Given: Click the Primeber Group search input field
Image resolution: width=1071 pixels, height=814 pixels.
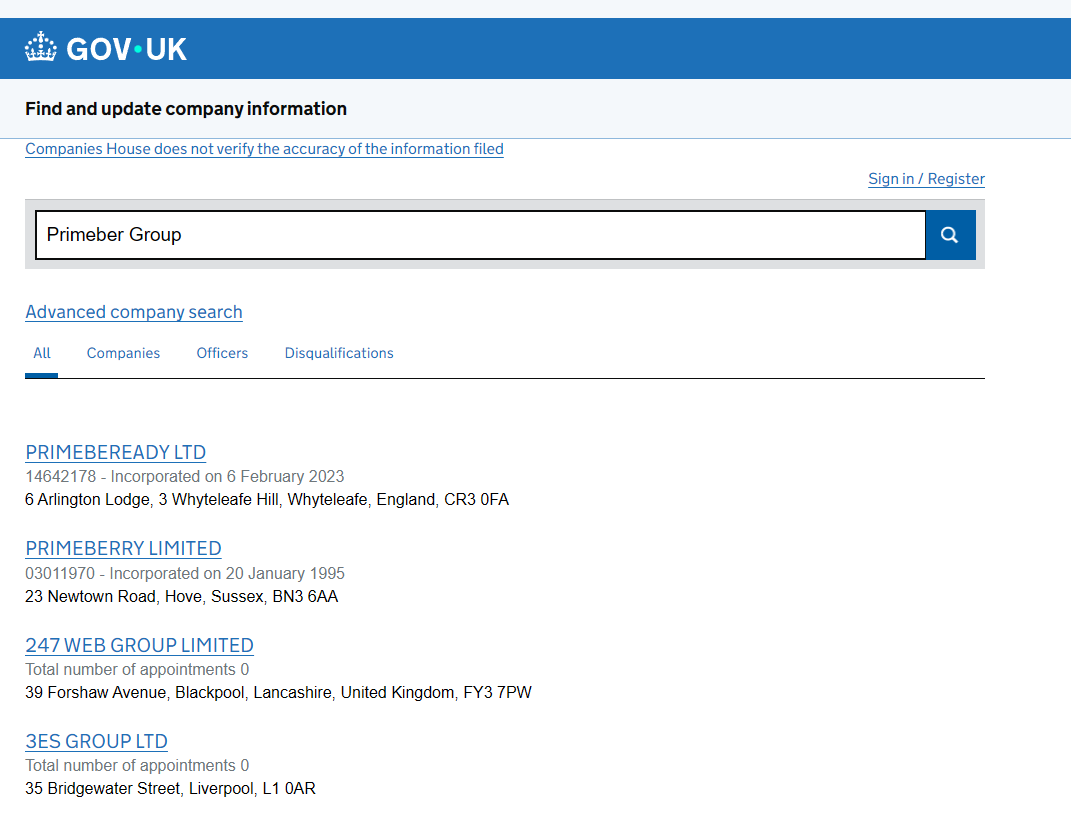Looking at the screenshot, I should (480, 235).
